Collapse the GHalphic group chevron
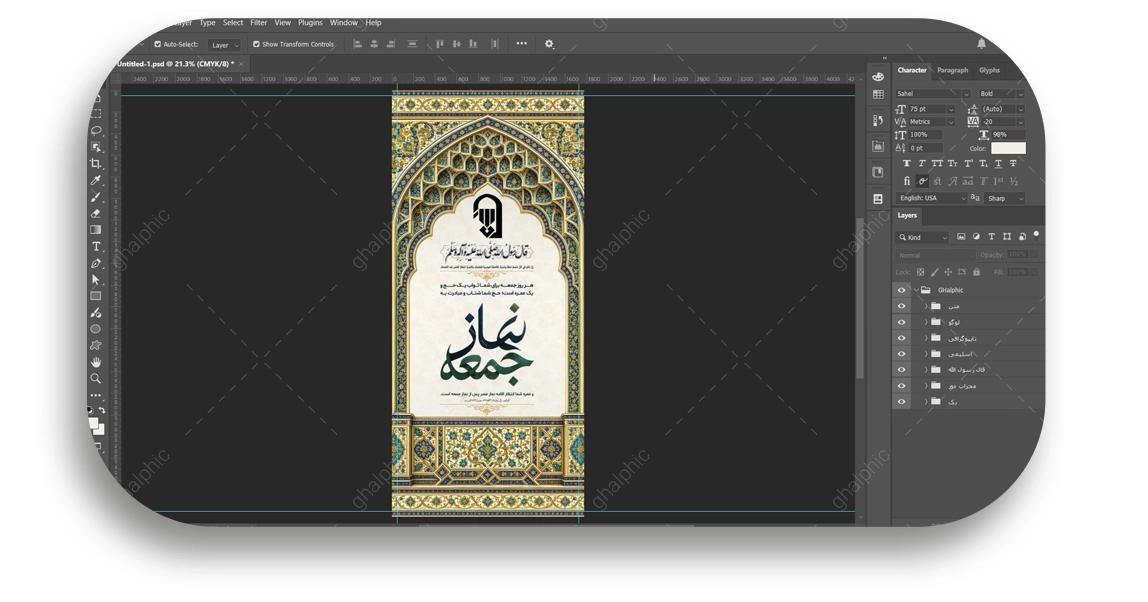1148x602 pixels. pyautogui.click(x=916, y=290)
